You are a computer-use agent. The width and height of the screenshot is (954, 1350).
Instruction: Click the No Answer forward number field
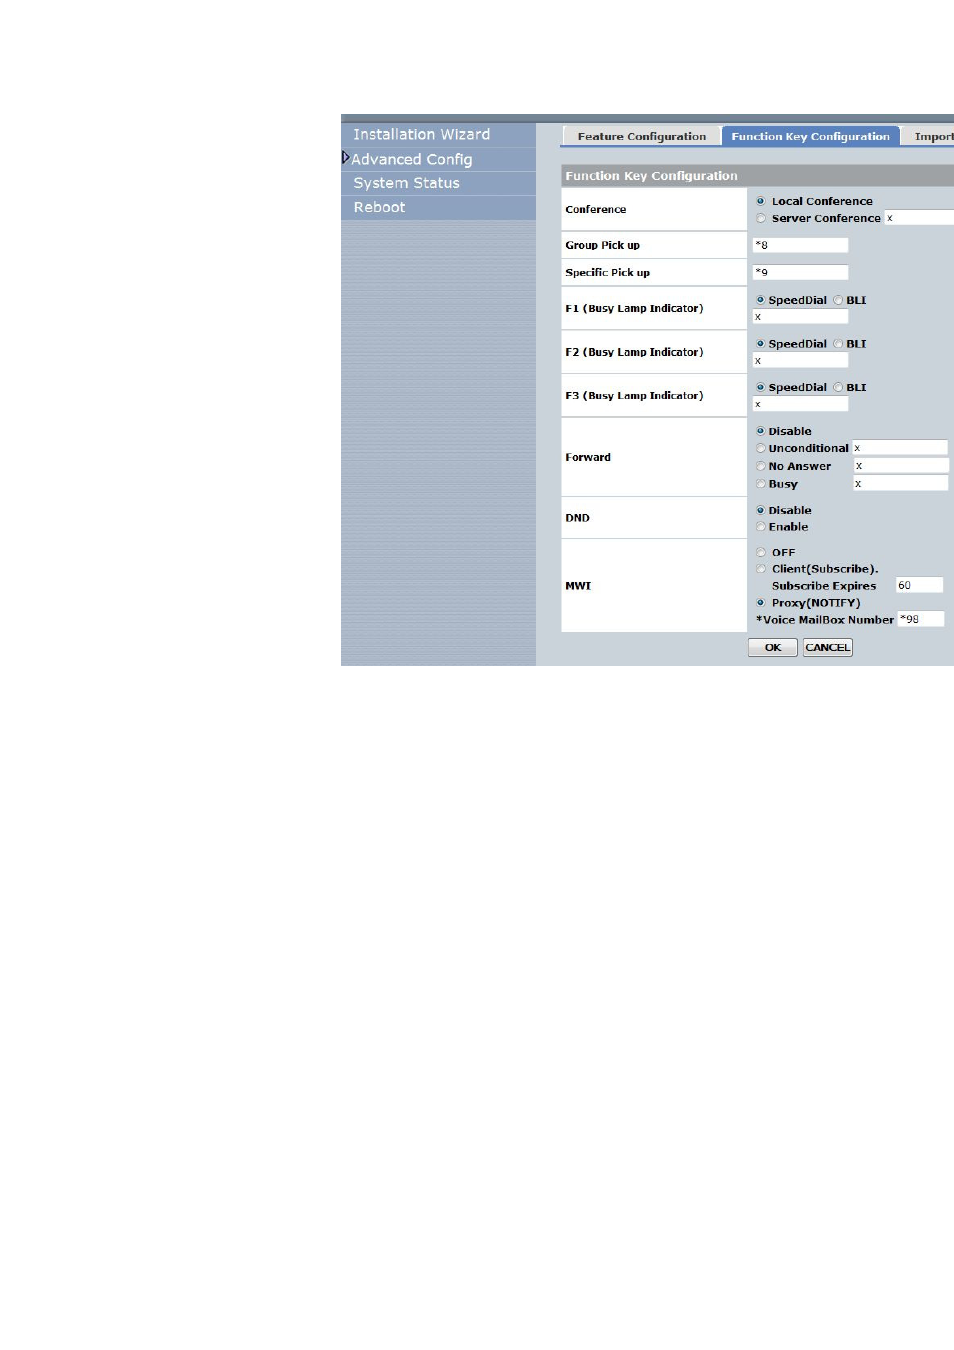click(x=900, y=466)
